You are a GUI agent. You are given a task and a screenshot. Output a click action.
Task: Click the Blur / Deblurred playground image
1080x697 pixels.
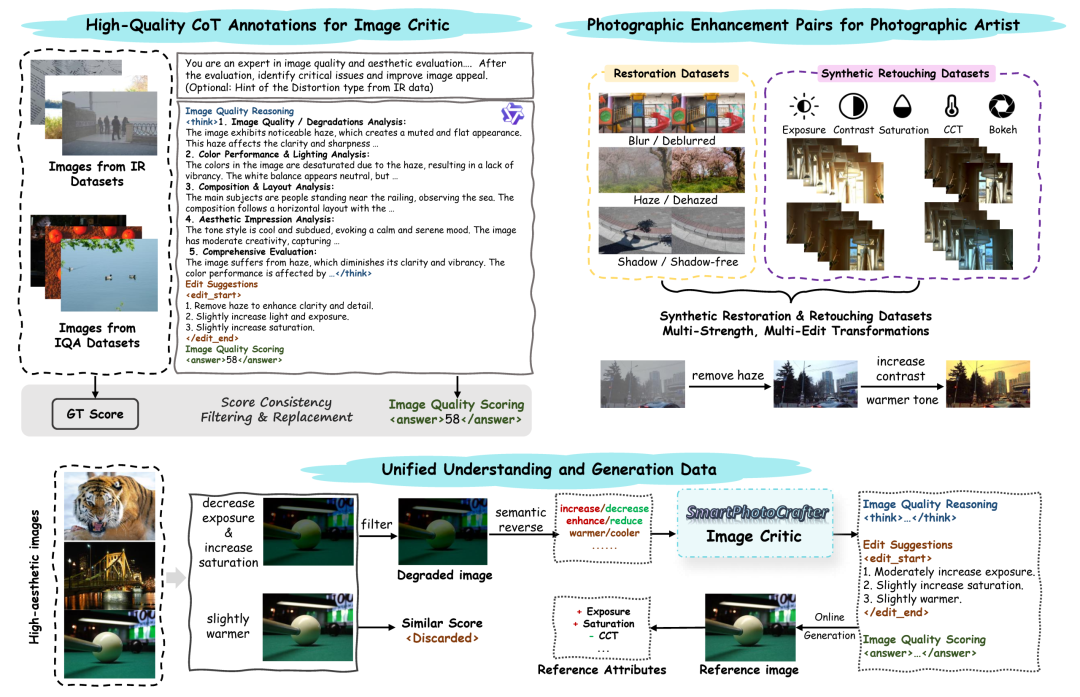click(x=672, y=113)
